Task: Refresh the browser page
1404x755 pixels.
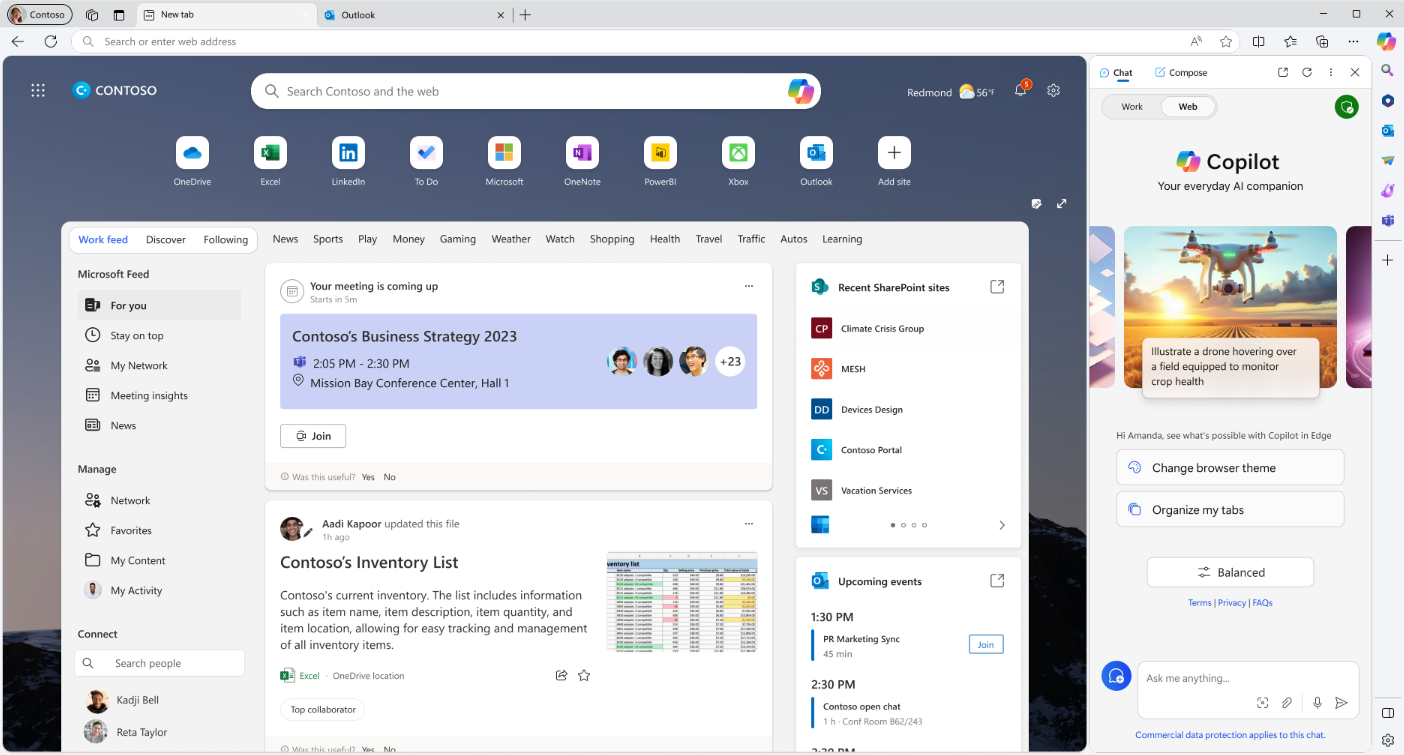Action: (x=51, y=41)
